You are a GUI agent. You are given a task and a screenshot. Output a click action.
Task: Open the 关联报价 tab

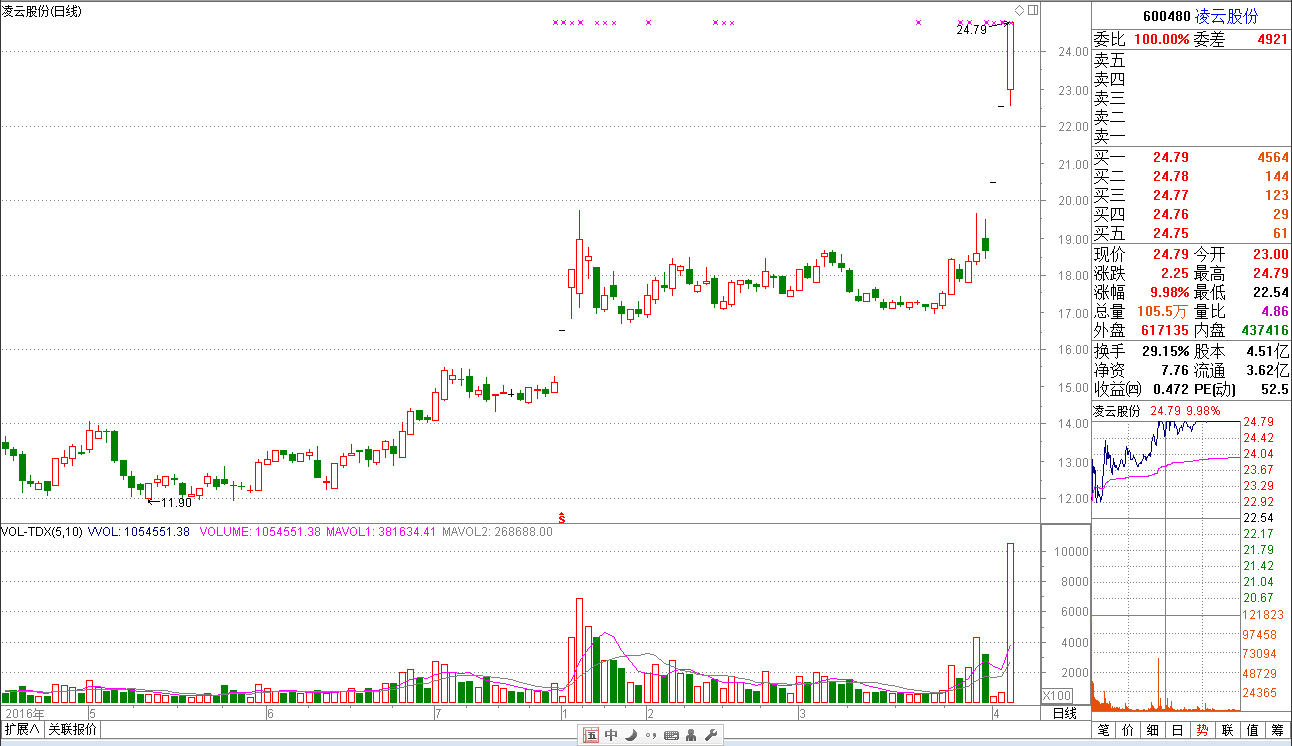pos(73,729)
